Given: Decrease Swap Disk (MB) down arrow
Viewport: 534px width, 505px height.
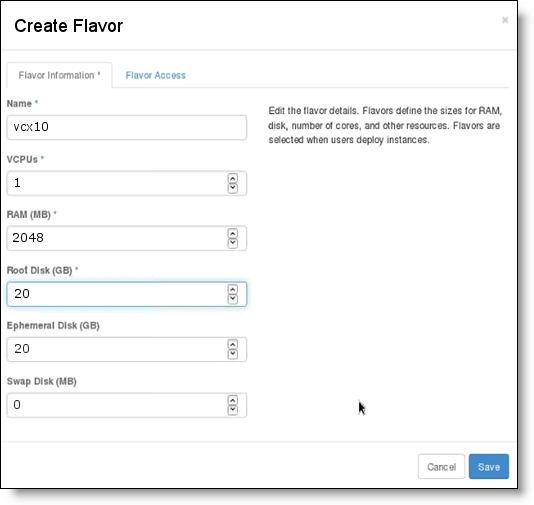Looking at the screenshot, I should [x=233, y=410].
